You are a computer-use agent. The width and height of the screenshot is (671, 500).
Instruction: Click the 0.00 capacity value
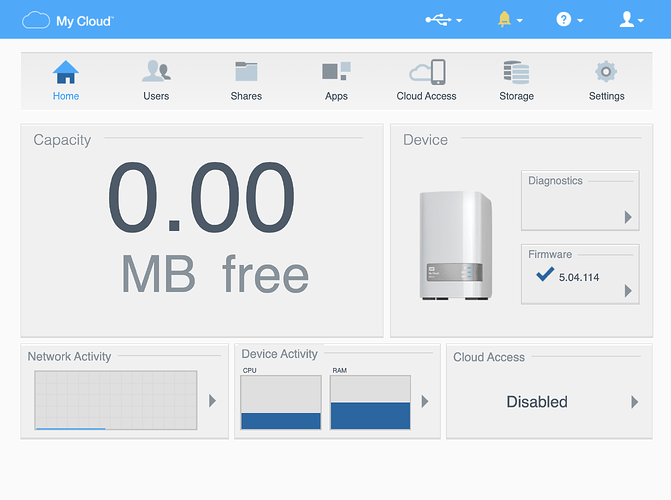click(x=201, y=198)
